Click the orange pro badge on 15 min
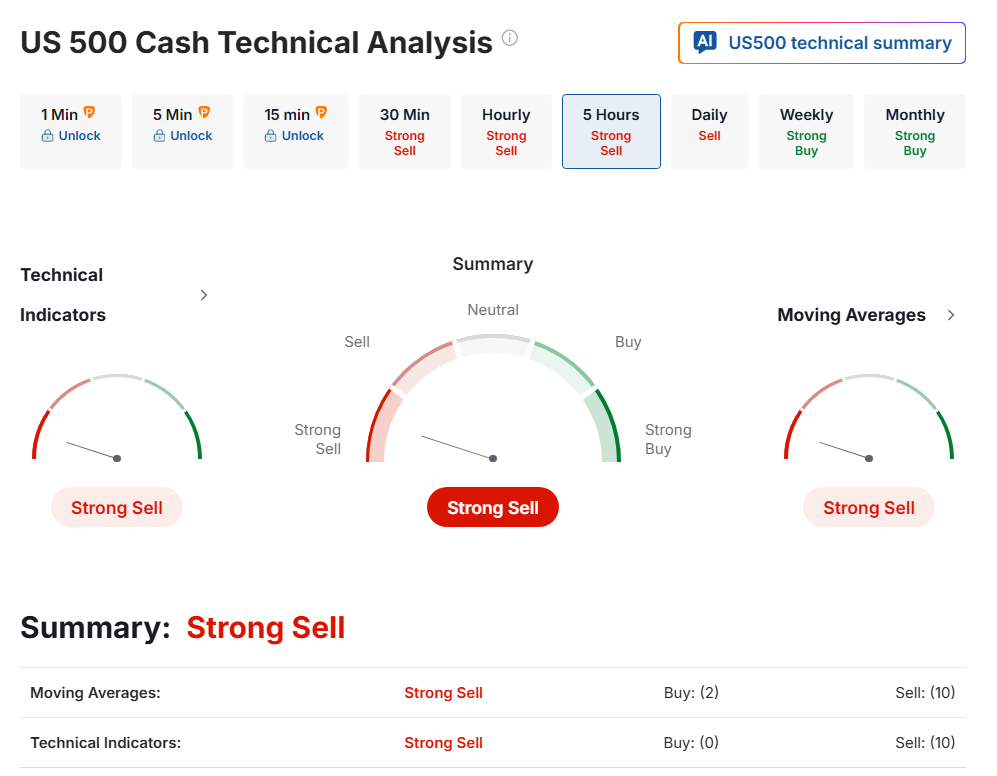 (x=321, y=113)
